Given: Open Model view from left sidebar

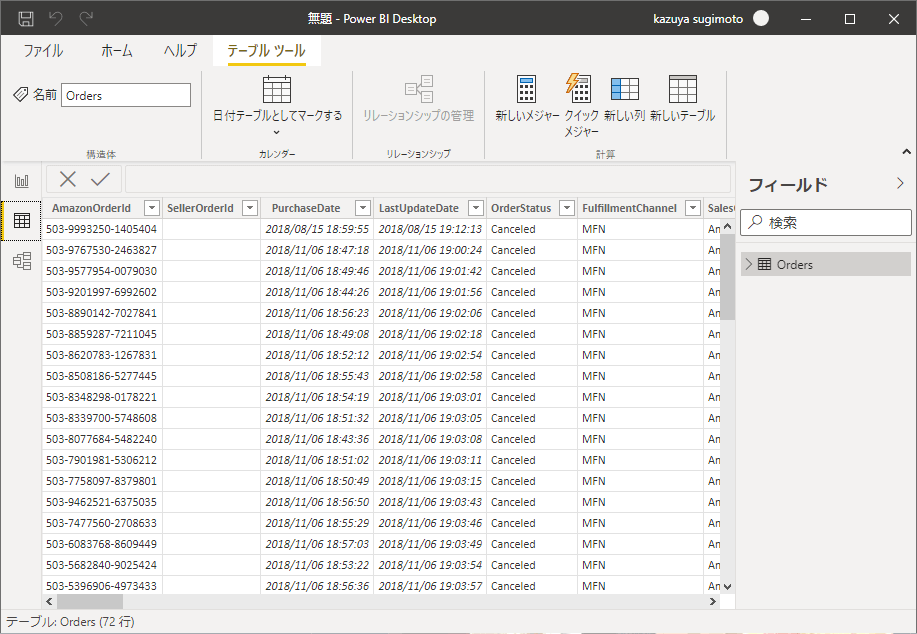Looking at the screenshot, I should click(x=21, y=261).
